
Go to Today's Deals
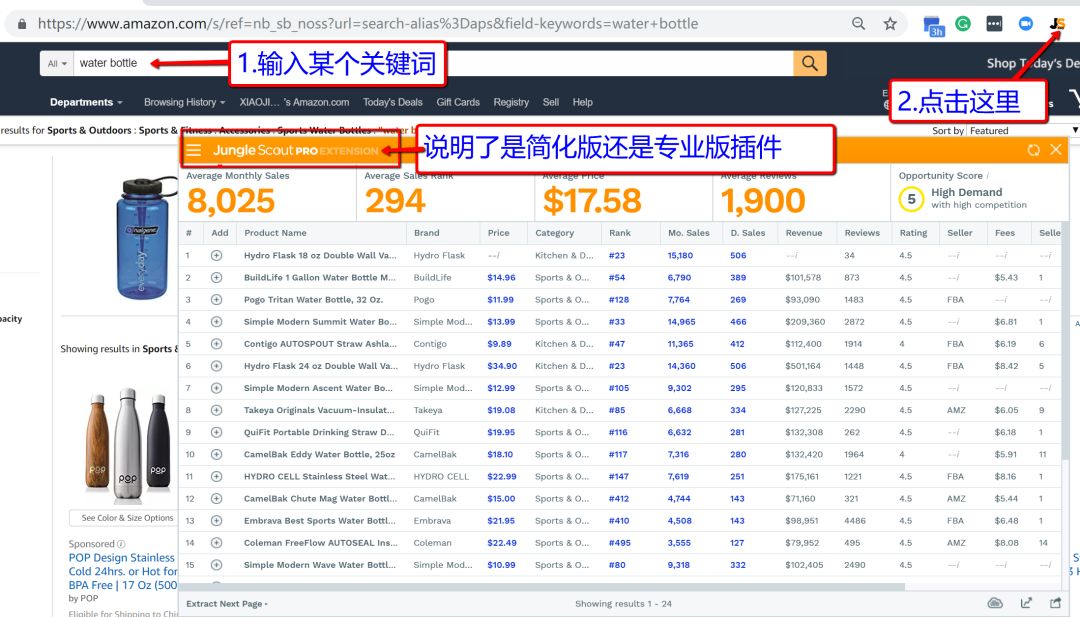coord(393,102)
